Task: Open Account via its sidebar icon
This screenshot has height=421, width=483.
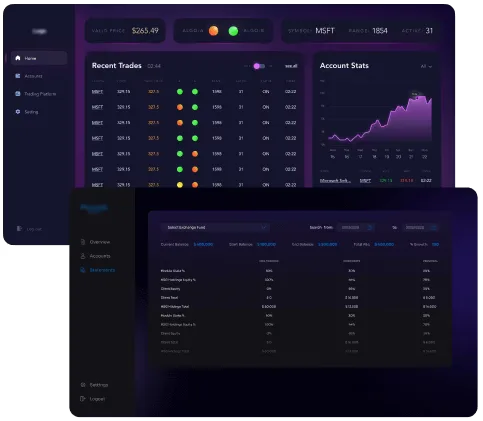Action: (x=18, y=76)
